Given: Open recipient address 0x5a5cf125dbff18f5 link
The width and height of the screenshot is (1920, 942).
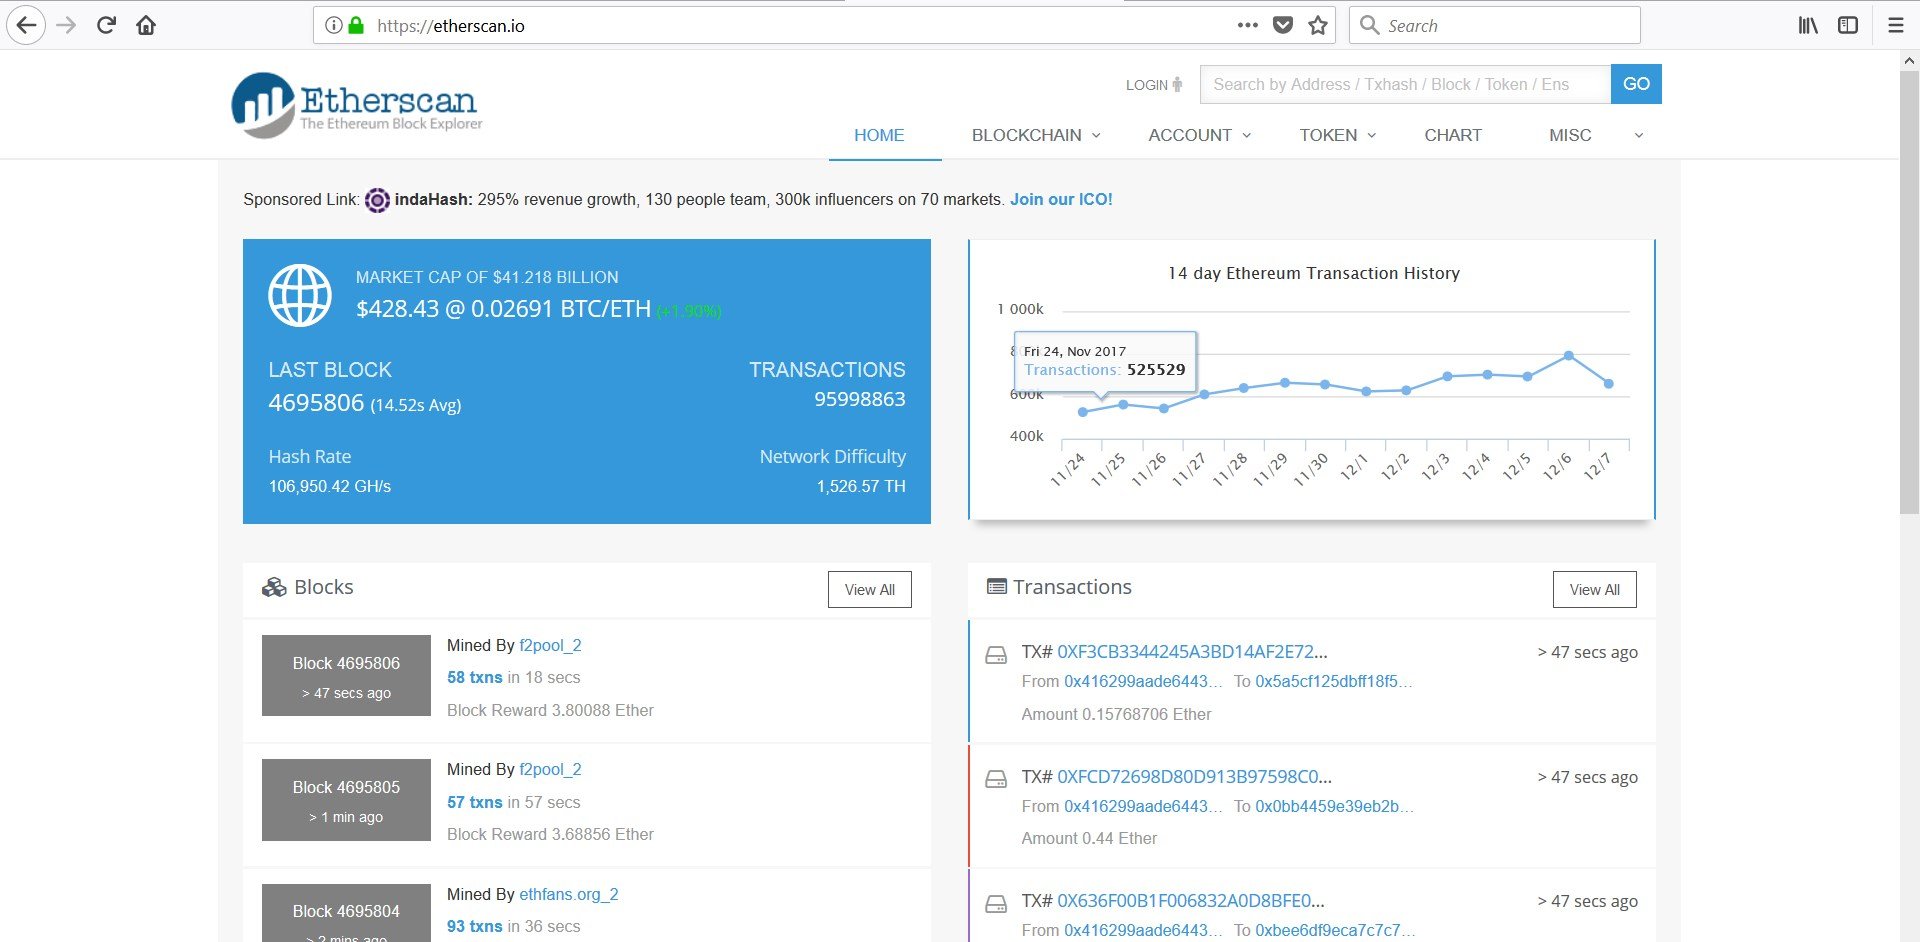Looking at the screenshot, I should [x=1334, y=681].
